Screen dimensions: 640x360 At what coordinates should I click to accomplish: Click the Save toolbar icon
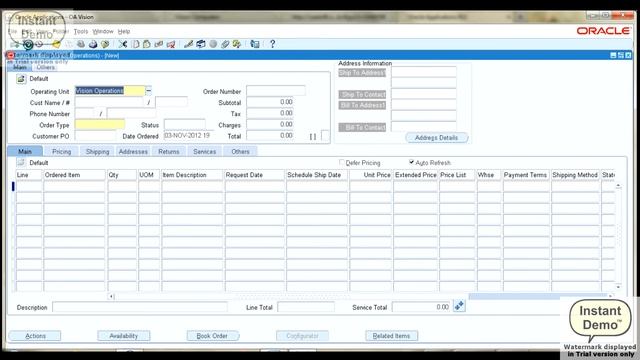pos(56,44)
